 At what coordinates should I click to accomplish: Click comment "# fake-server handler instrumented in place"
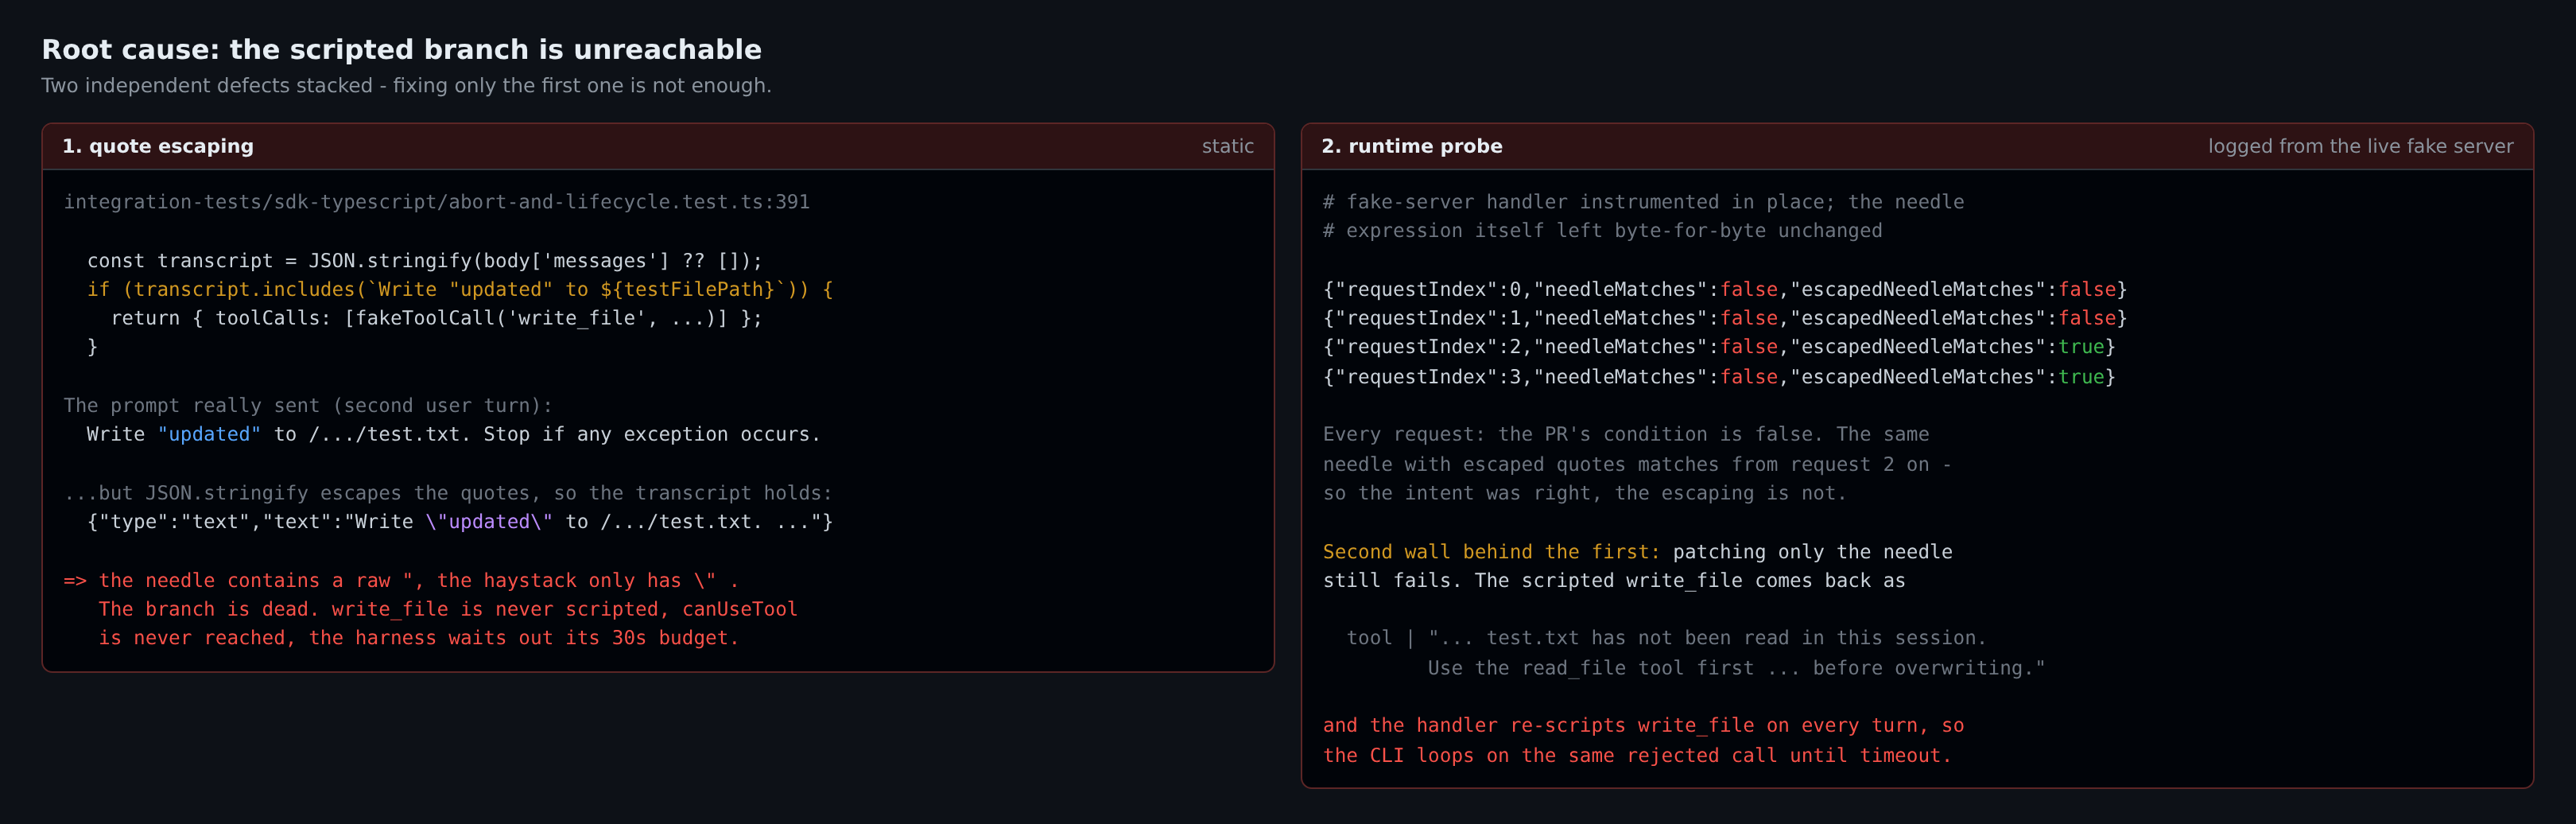pos(1644,202)
